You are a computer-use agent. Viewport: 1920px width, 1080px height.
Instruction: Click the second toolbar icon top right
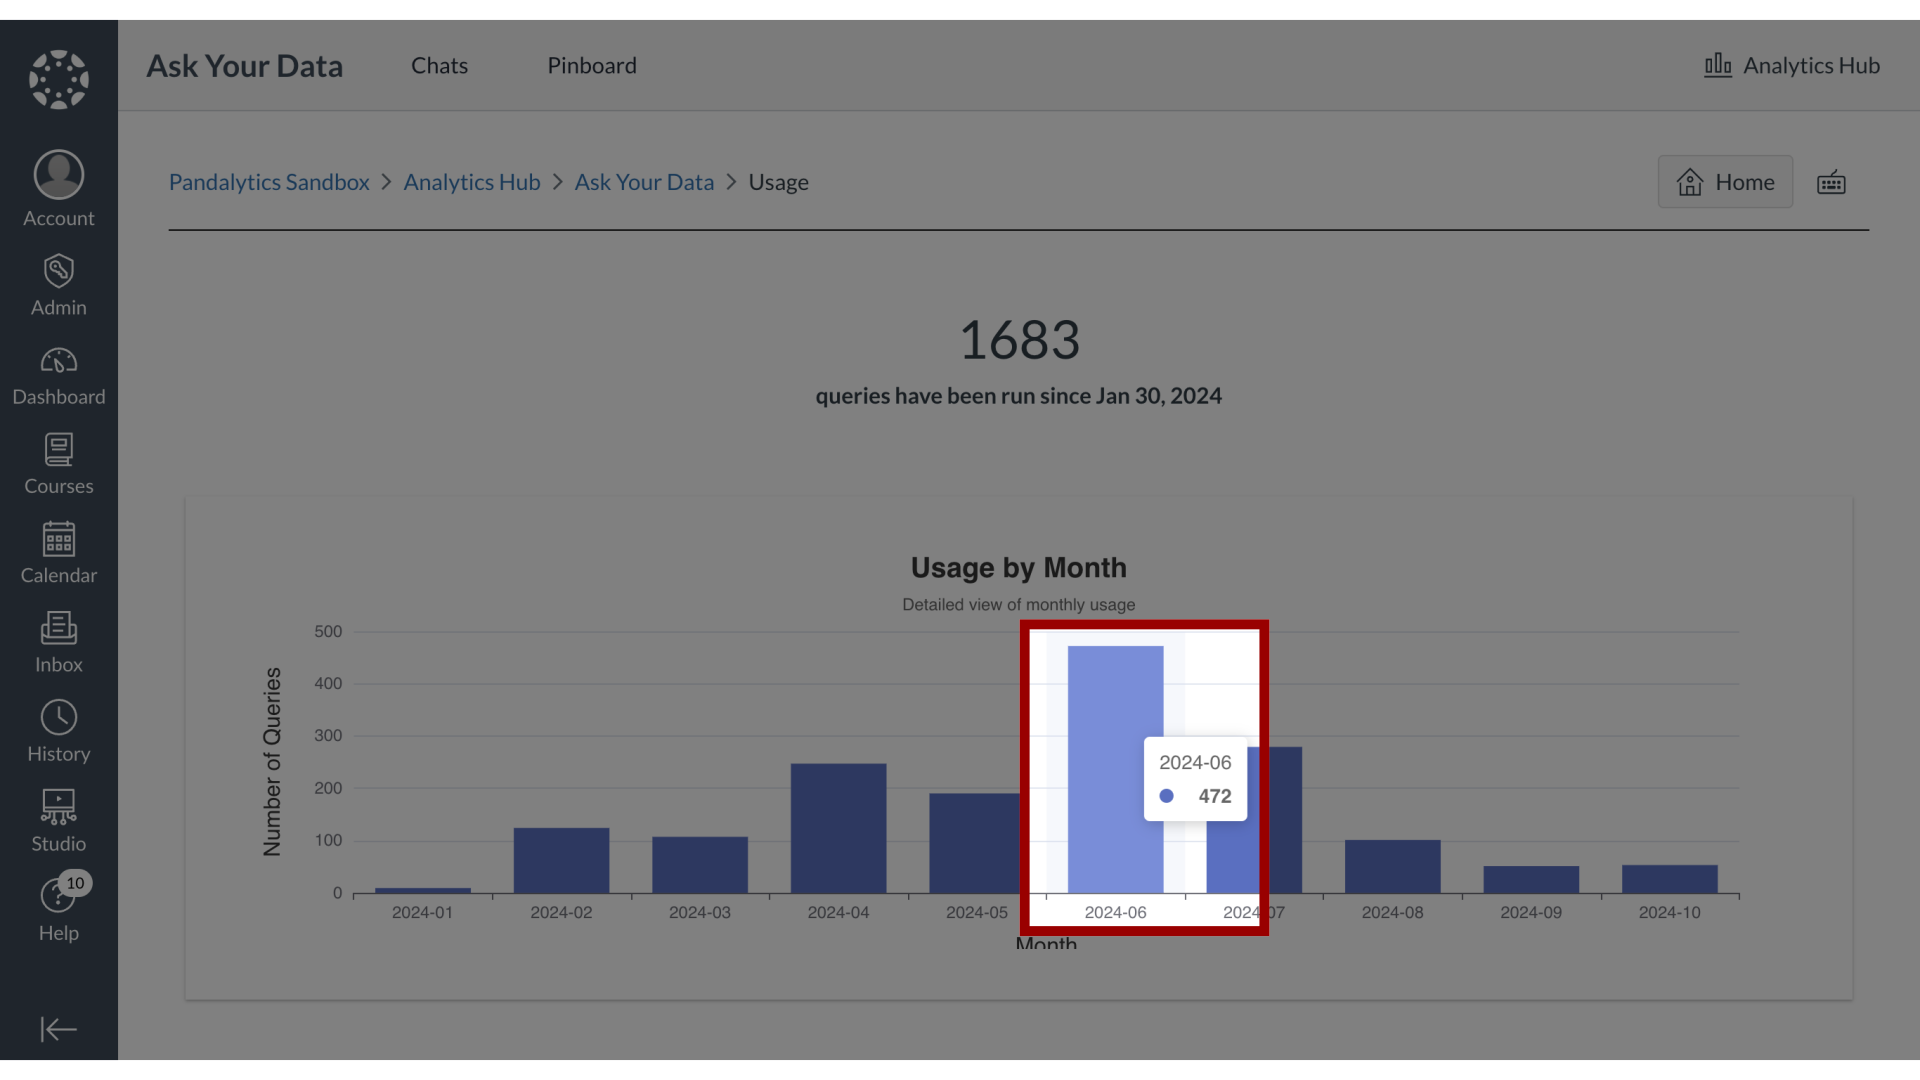point(1830,182)
